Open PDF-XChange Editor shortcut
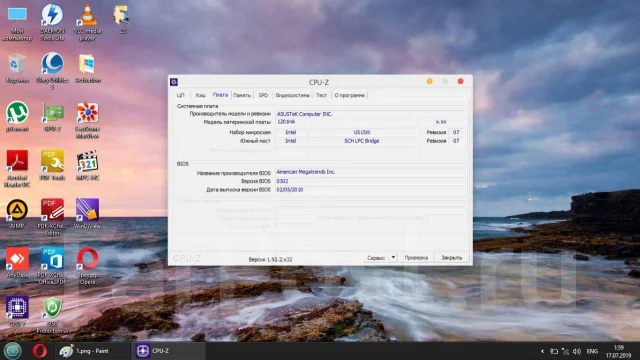 coord(52,217)
